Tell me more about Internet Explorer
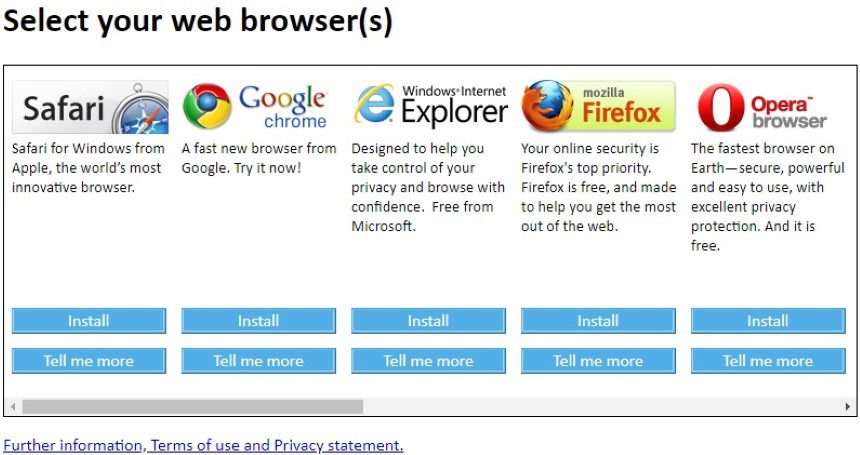The height and width of the screenshot is (455, 860). pos(428,361)
